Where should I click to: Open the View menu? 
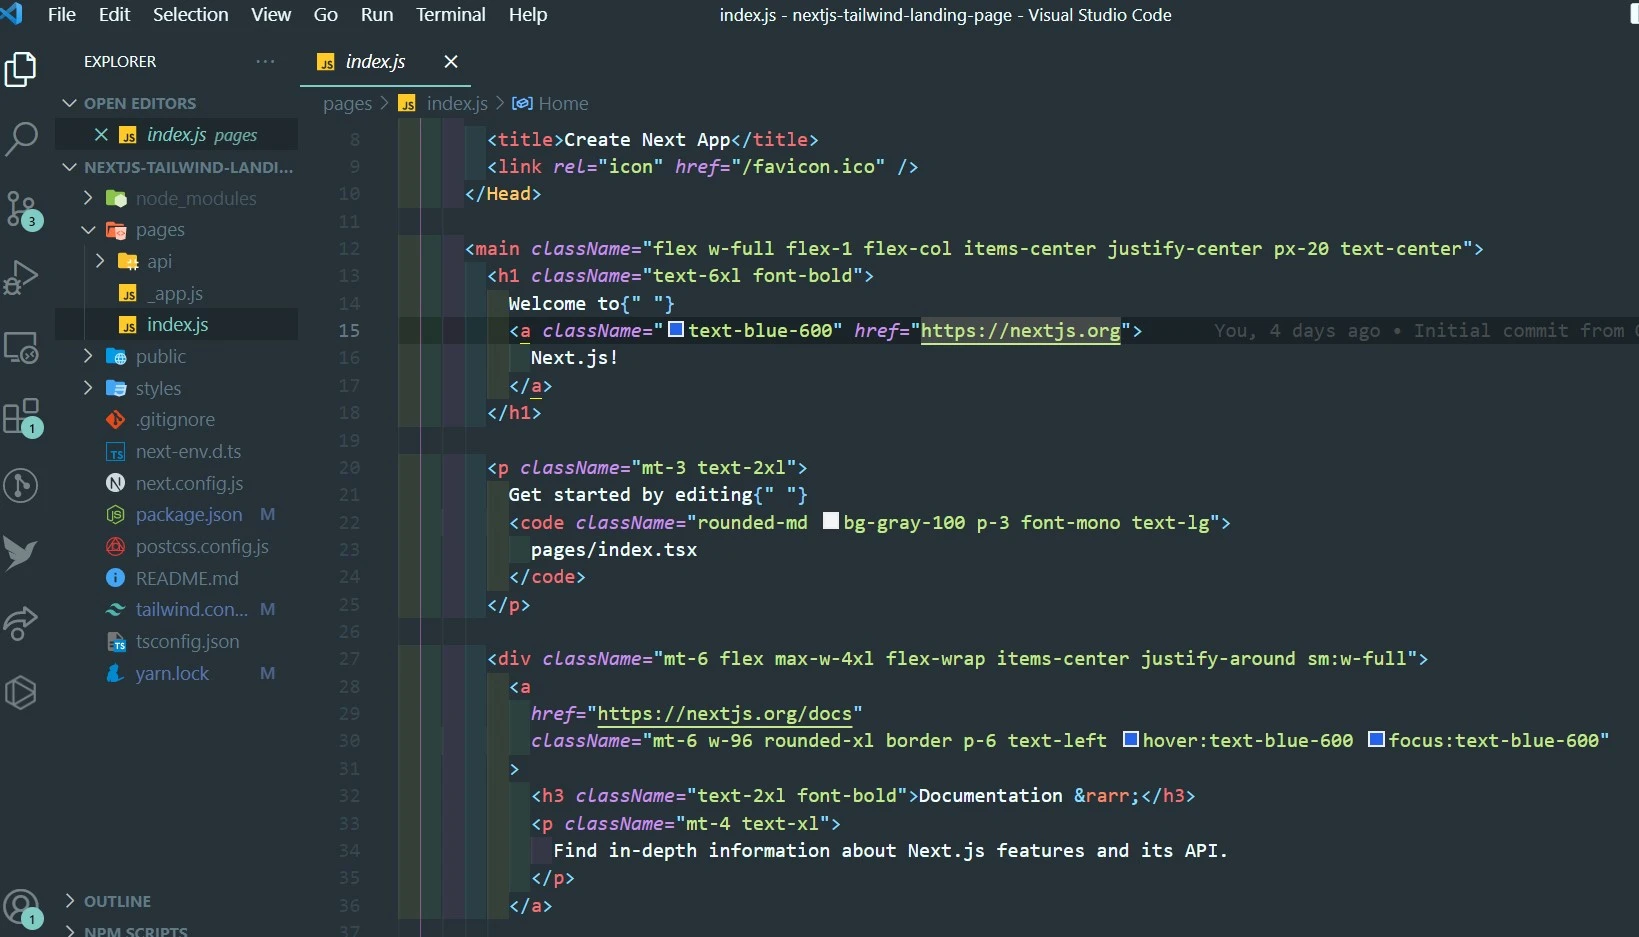click(271, 15)
